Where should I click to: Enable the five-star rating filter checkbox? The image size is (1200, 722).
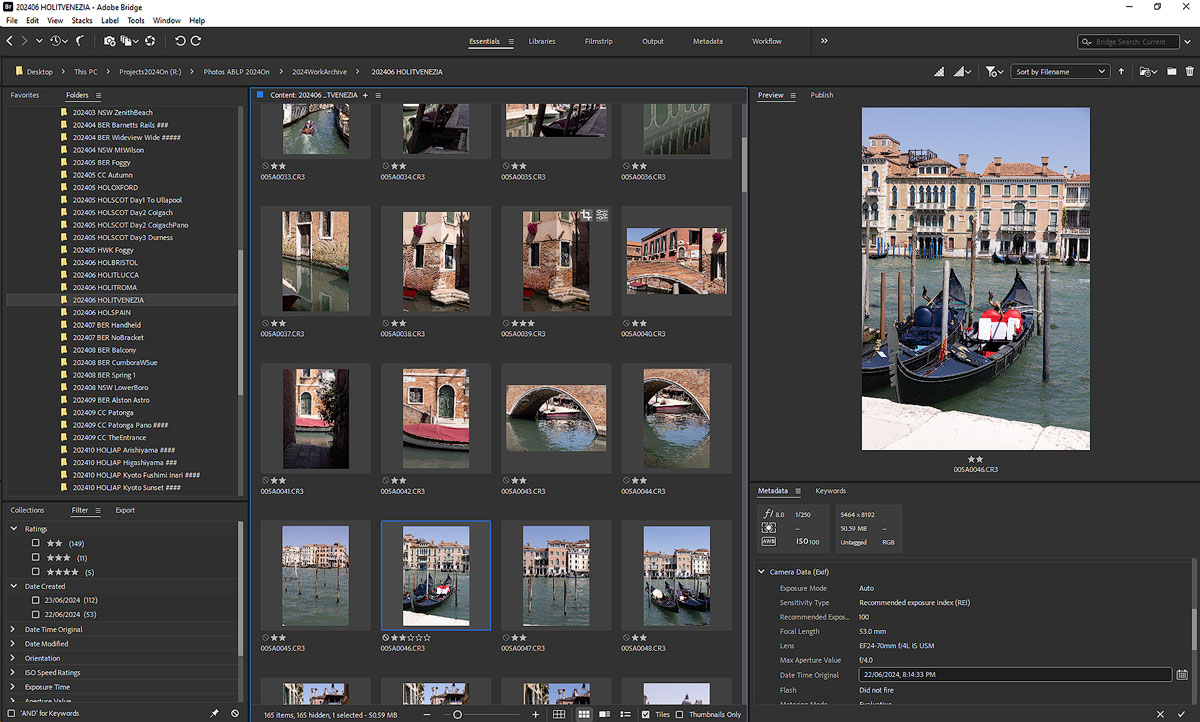coord(36,572)
